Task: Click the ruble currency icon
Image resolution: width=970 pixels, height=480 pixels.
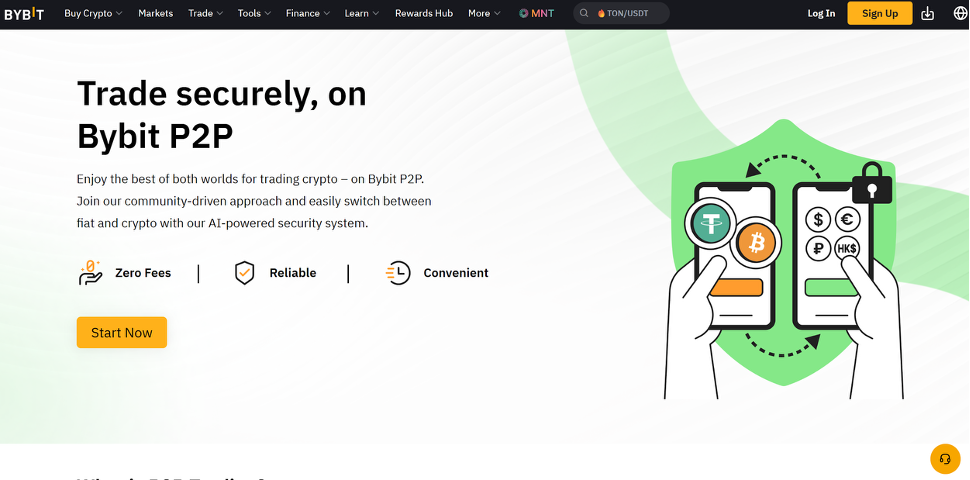Action: pos(818,249)
